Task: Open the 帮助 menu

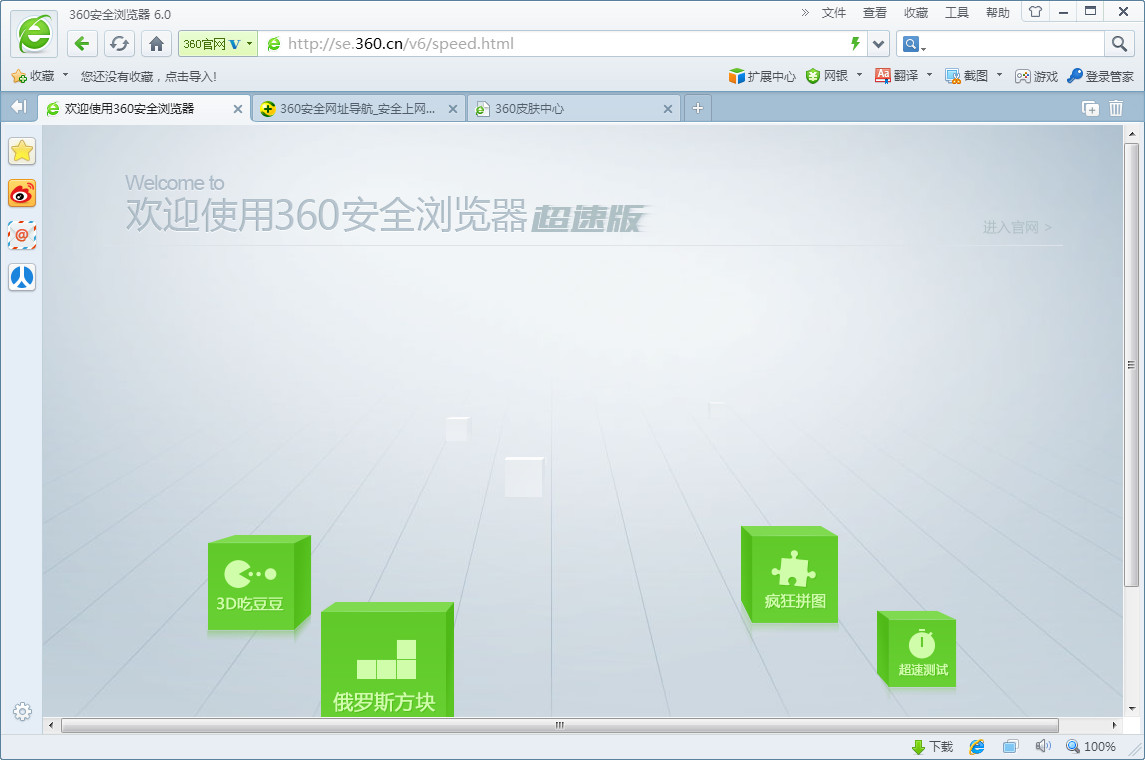Action: tap(997, 12)
